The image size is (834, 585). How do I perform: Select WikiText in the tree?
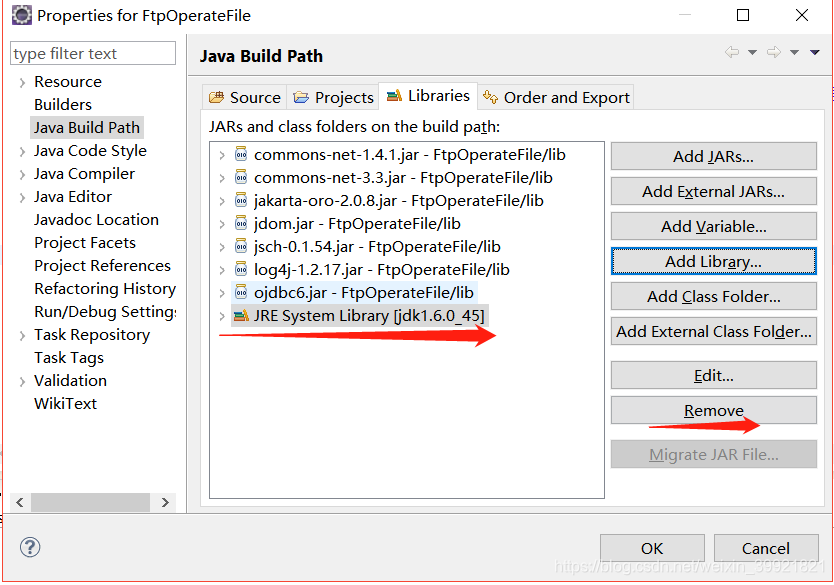click(x=65, y=404)
